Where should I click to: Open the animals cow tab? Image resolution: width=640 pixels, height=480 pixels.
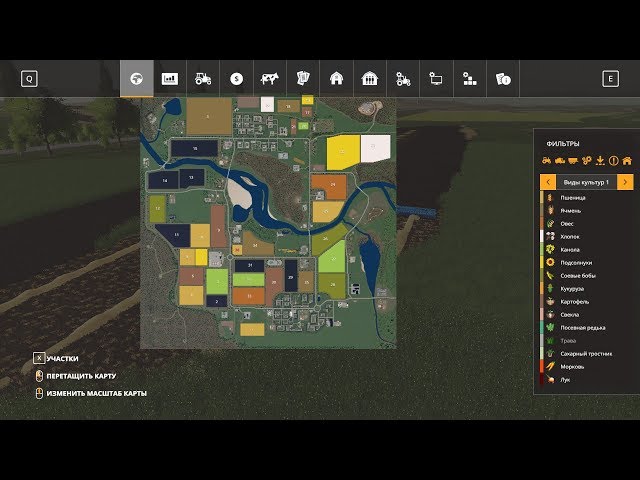tap(270, 78)
